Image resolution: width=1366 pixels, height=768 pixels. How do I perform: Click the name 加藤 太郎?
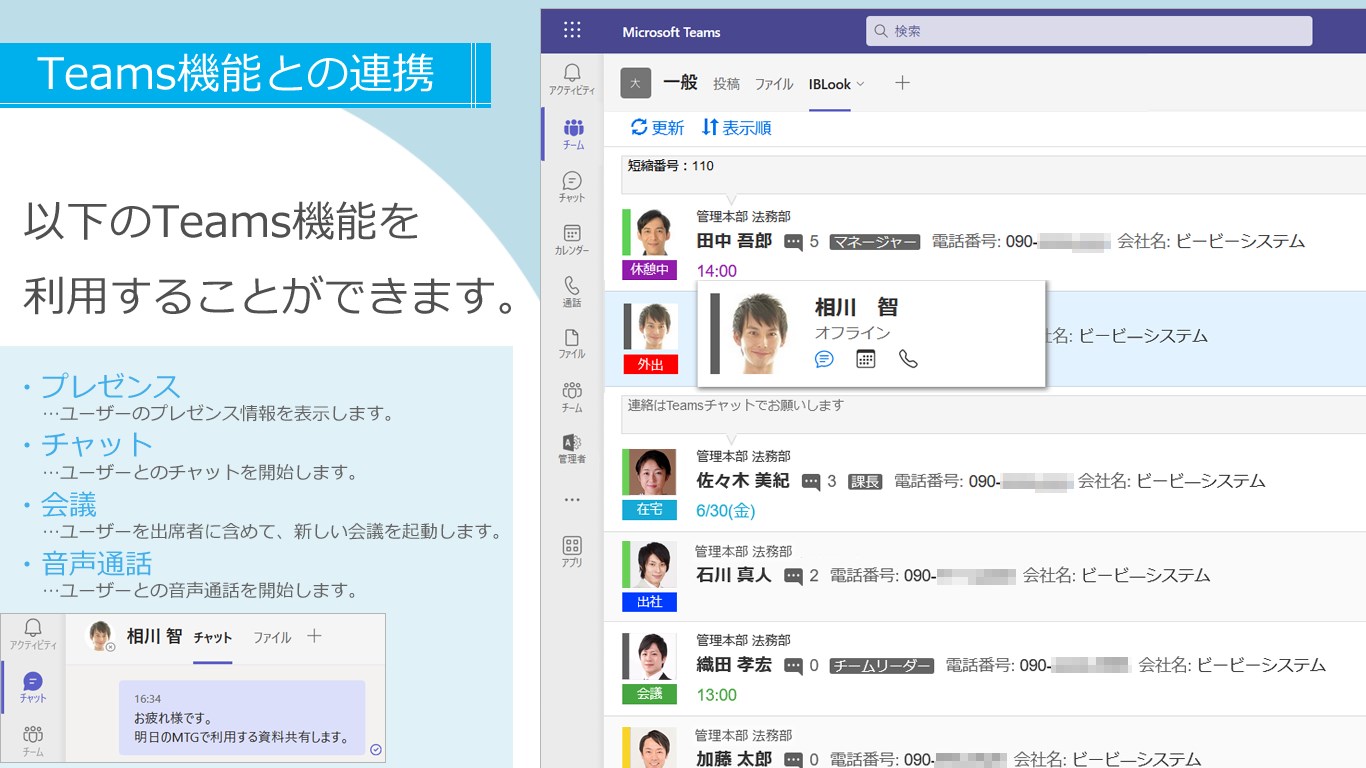click(734, 758)
